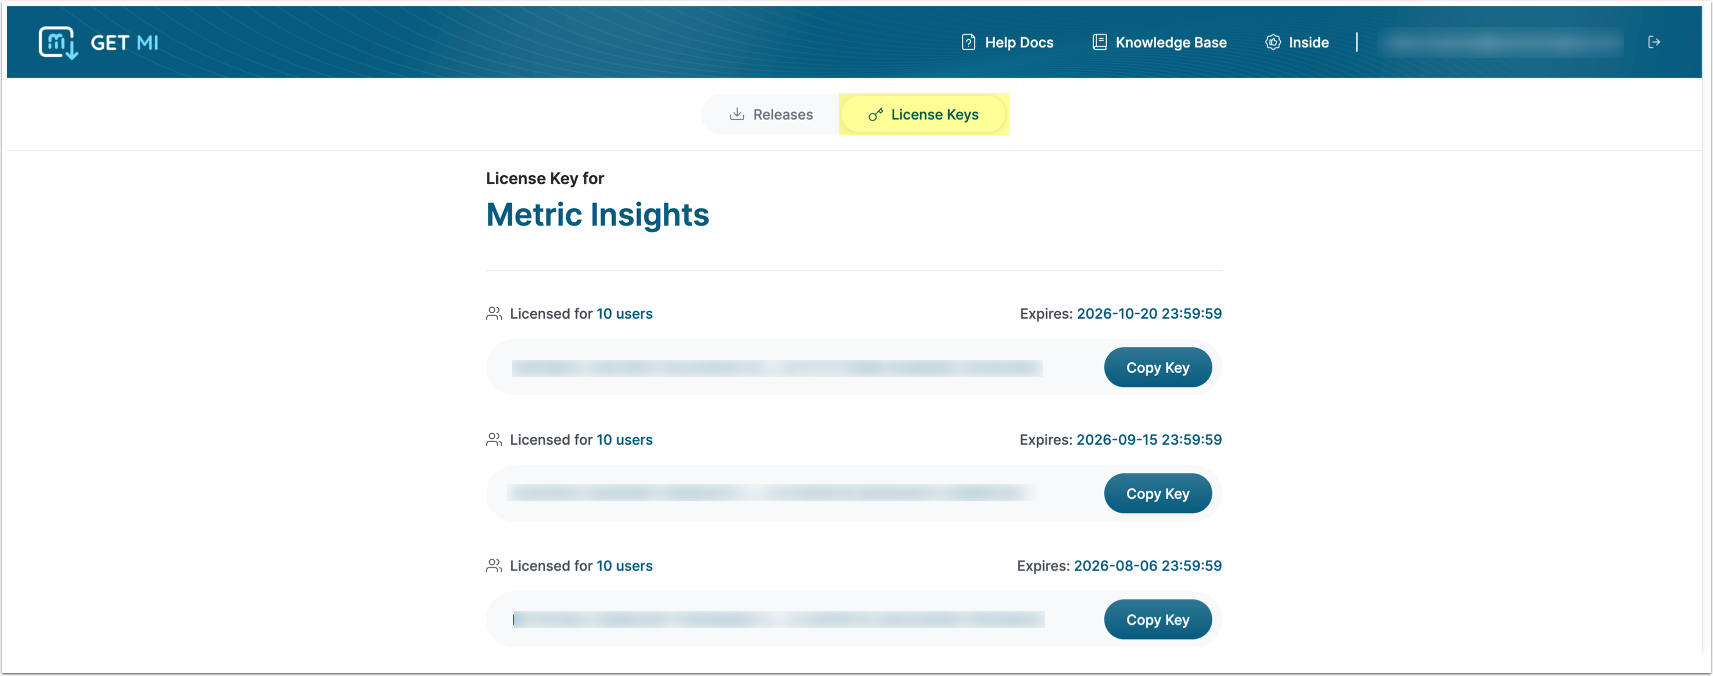
Task: Click the blurred account name in header
Action: 1500,42
